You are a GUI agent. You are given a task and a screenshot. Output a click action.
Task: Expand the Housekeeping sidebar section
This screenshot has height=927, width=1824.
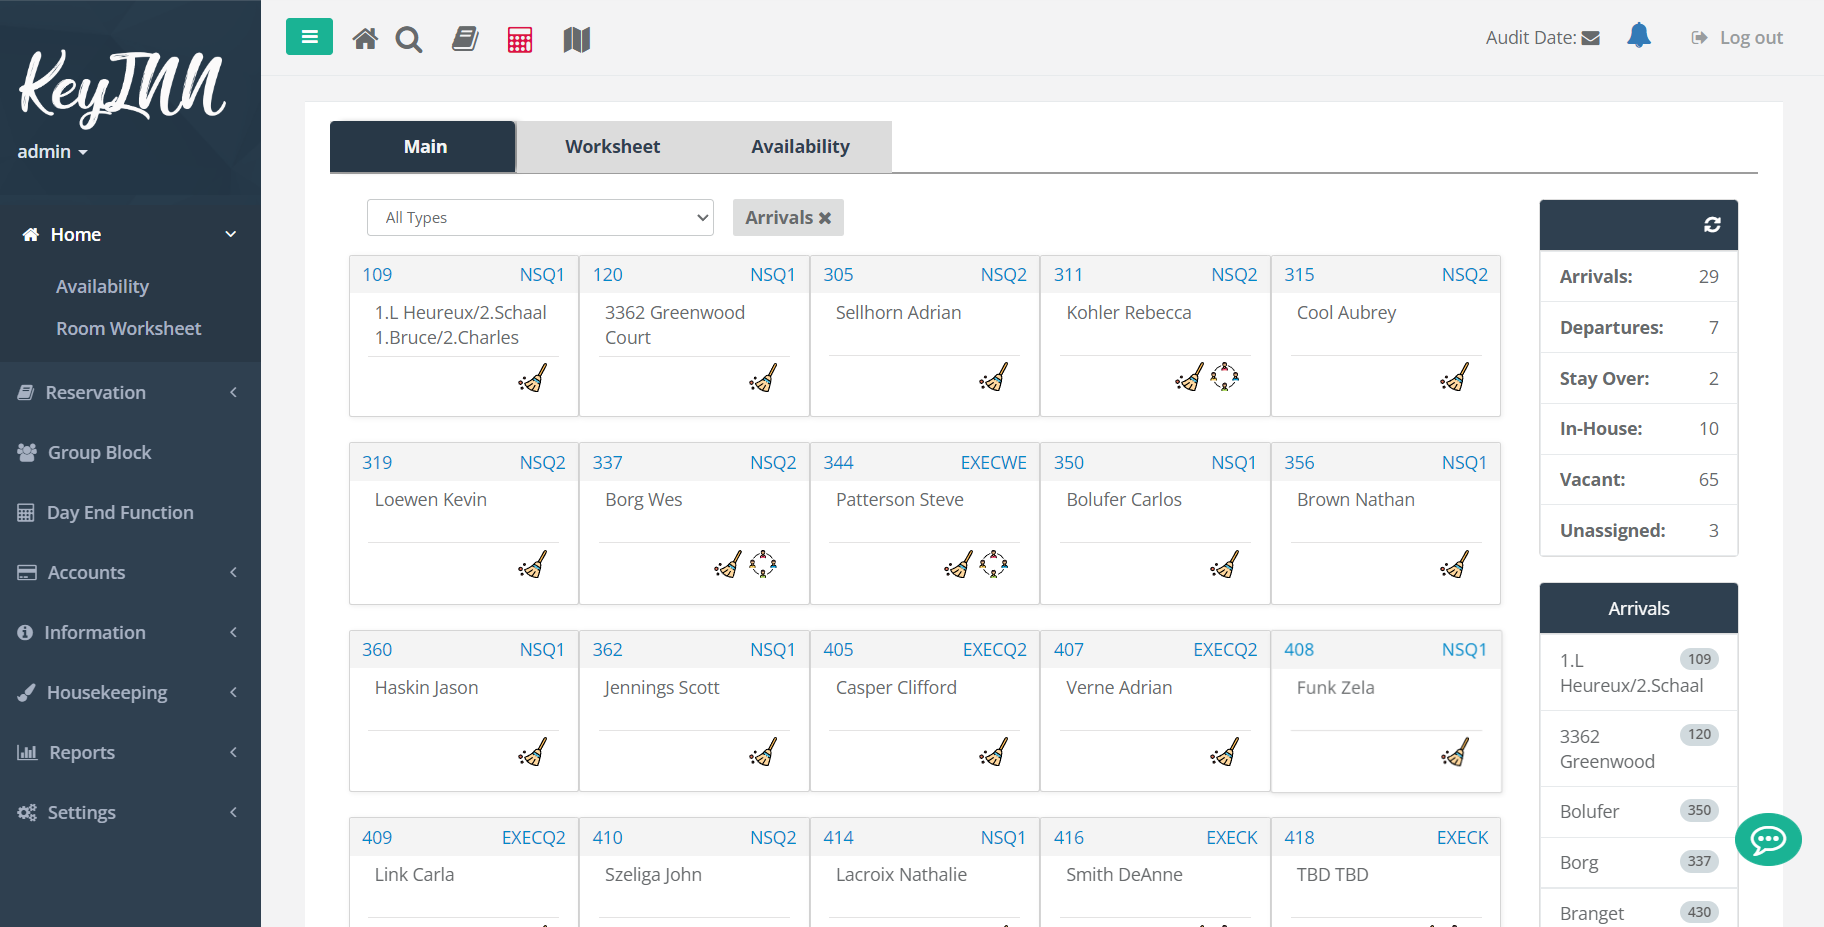tap(130, 692)
